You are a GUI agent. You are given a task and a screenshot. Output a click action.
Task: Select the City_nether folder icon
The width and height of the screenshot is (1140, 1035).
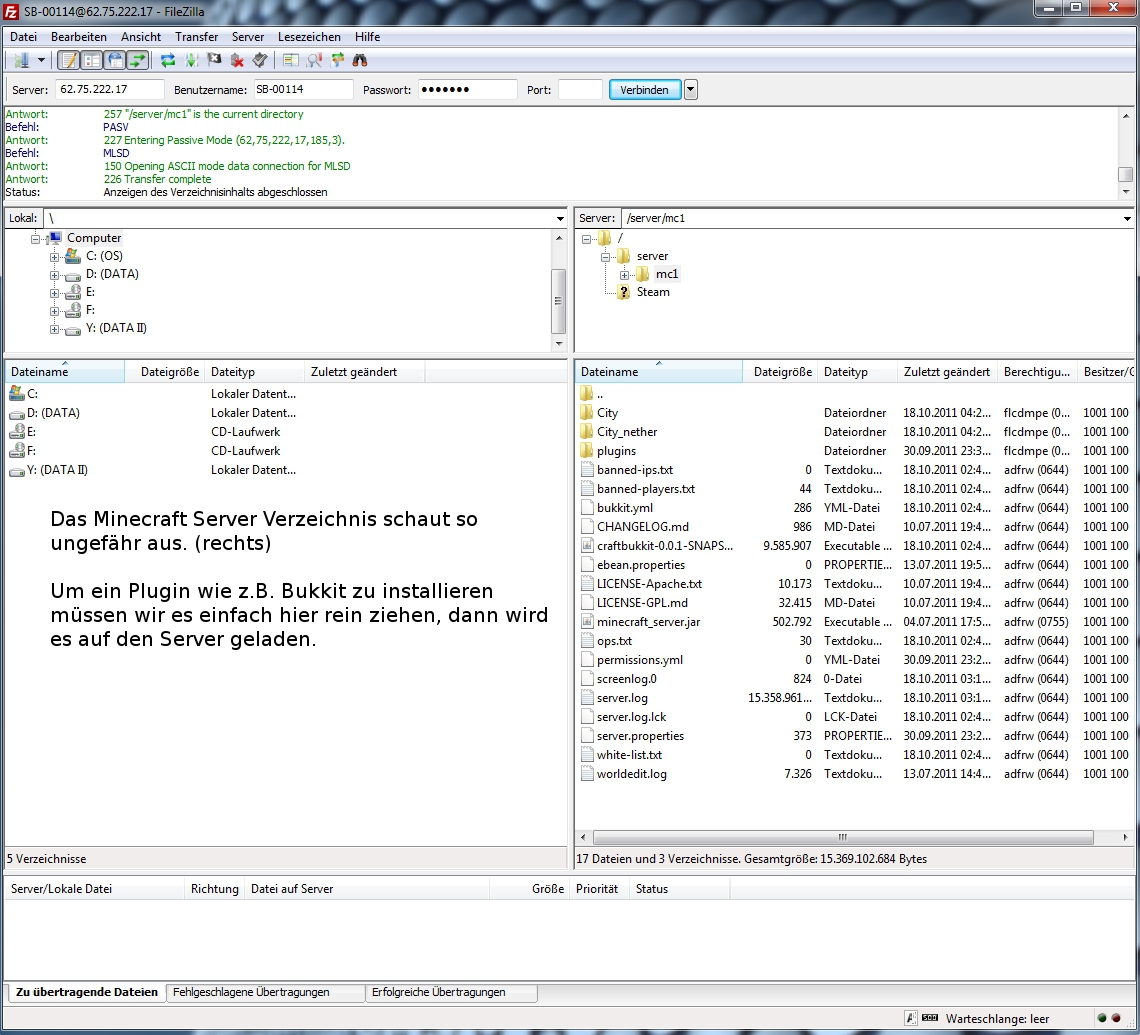tap(587, 432)
